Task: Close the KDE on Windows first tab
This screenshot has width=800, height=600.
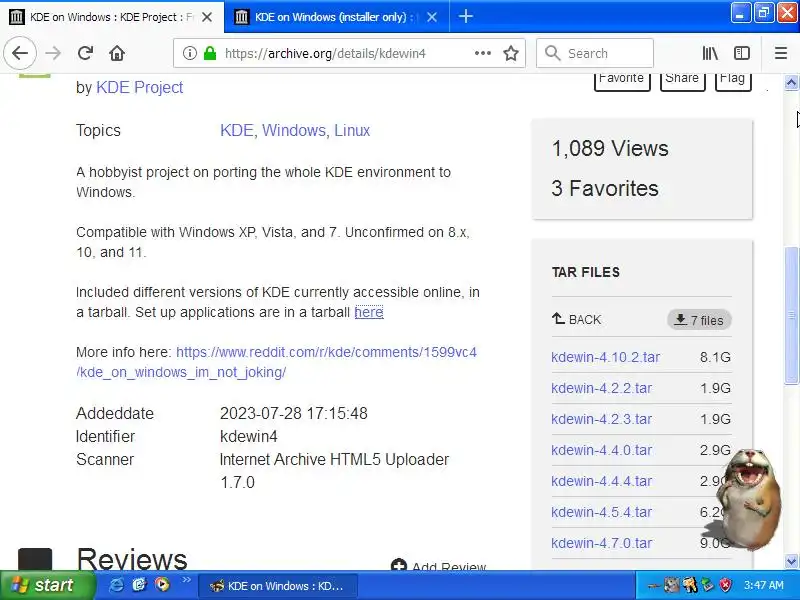Action: (x=207, y=17)
